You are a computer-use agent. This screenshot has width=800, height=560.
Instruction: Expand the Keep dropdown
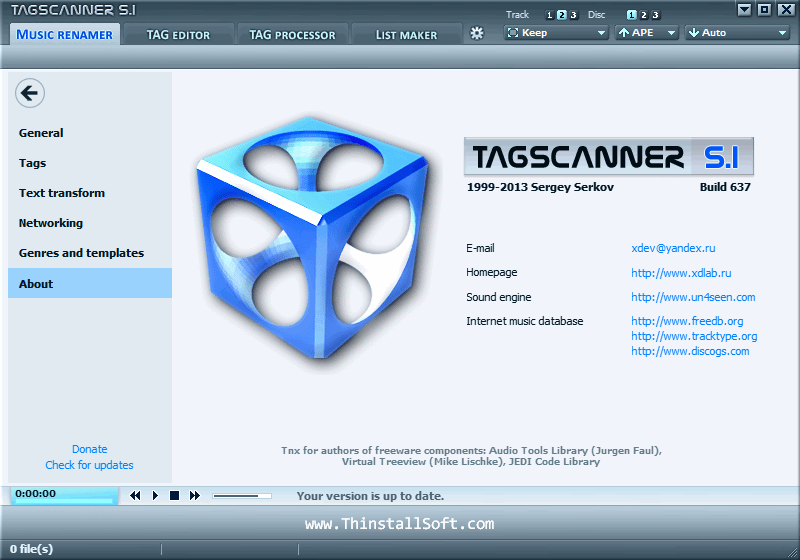point(556,33)
